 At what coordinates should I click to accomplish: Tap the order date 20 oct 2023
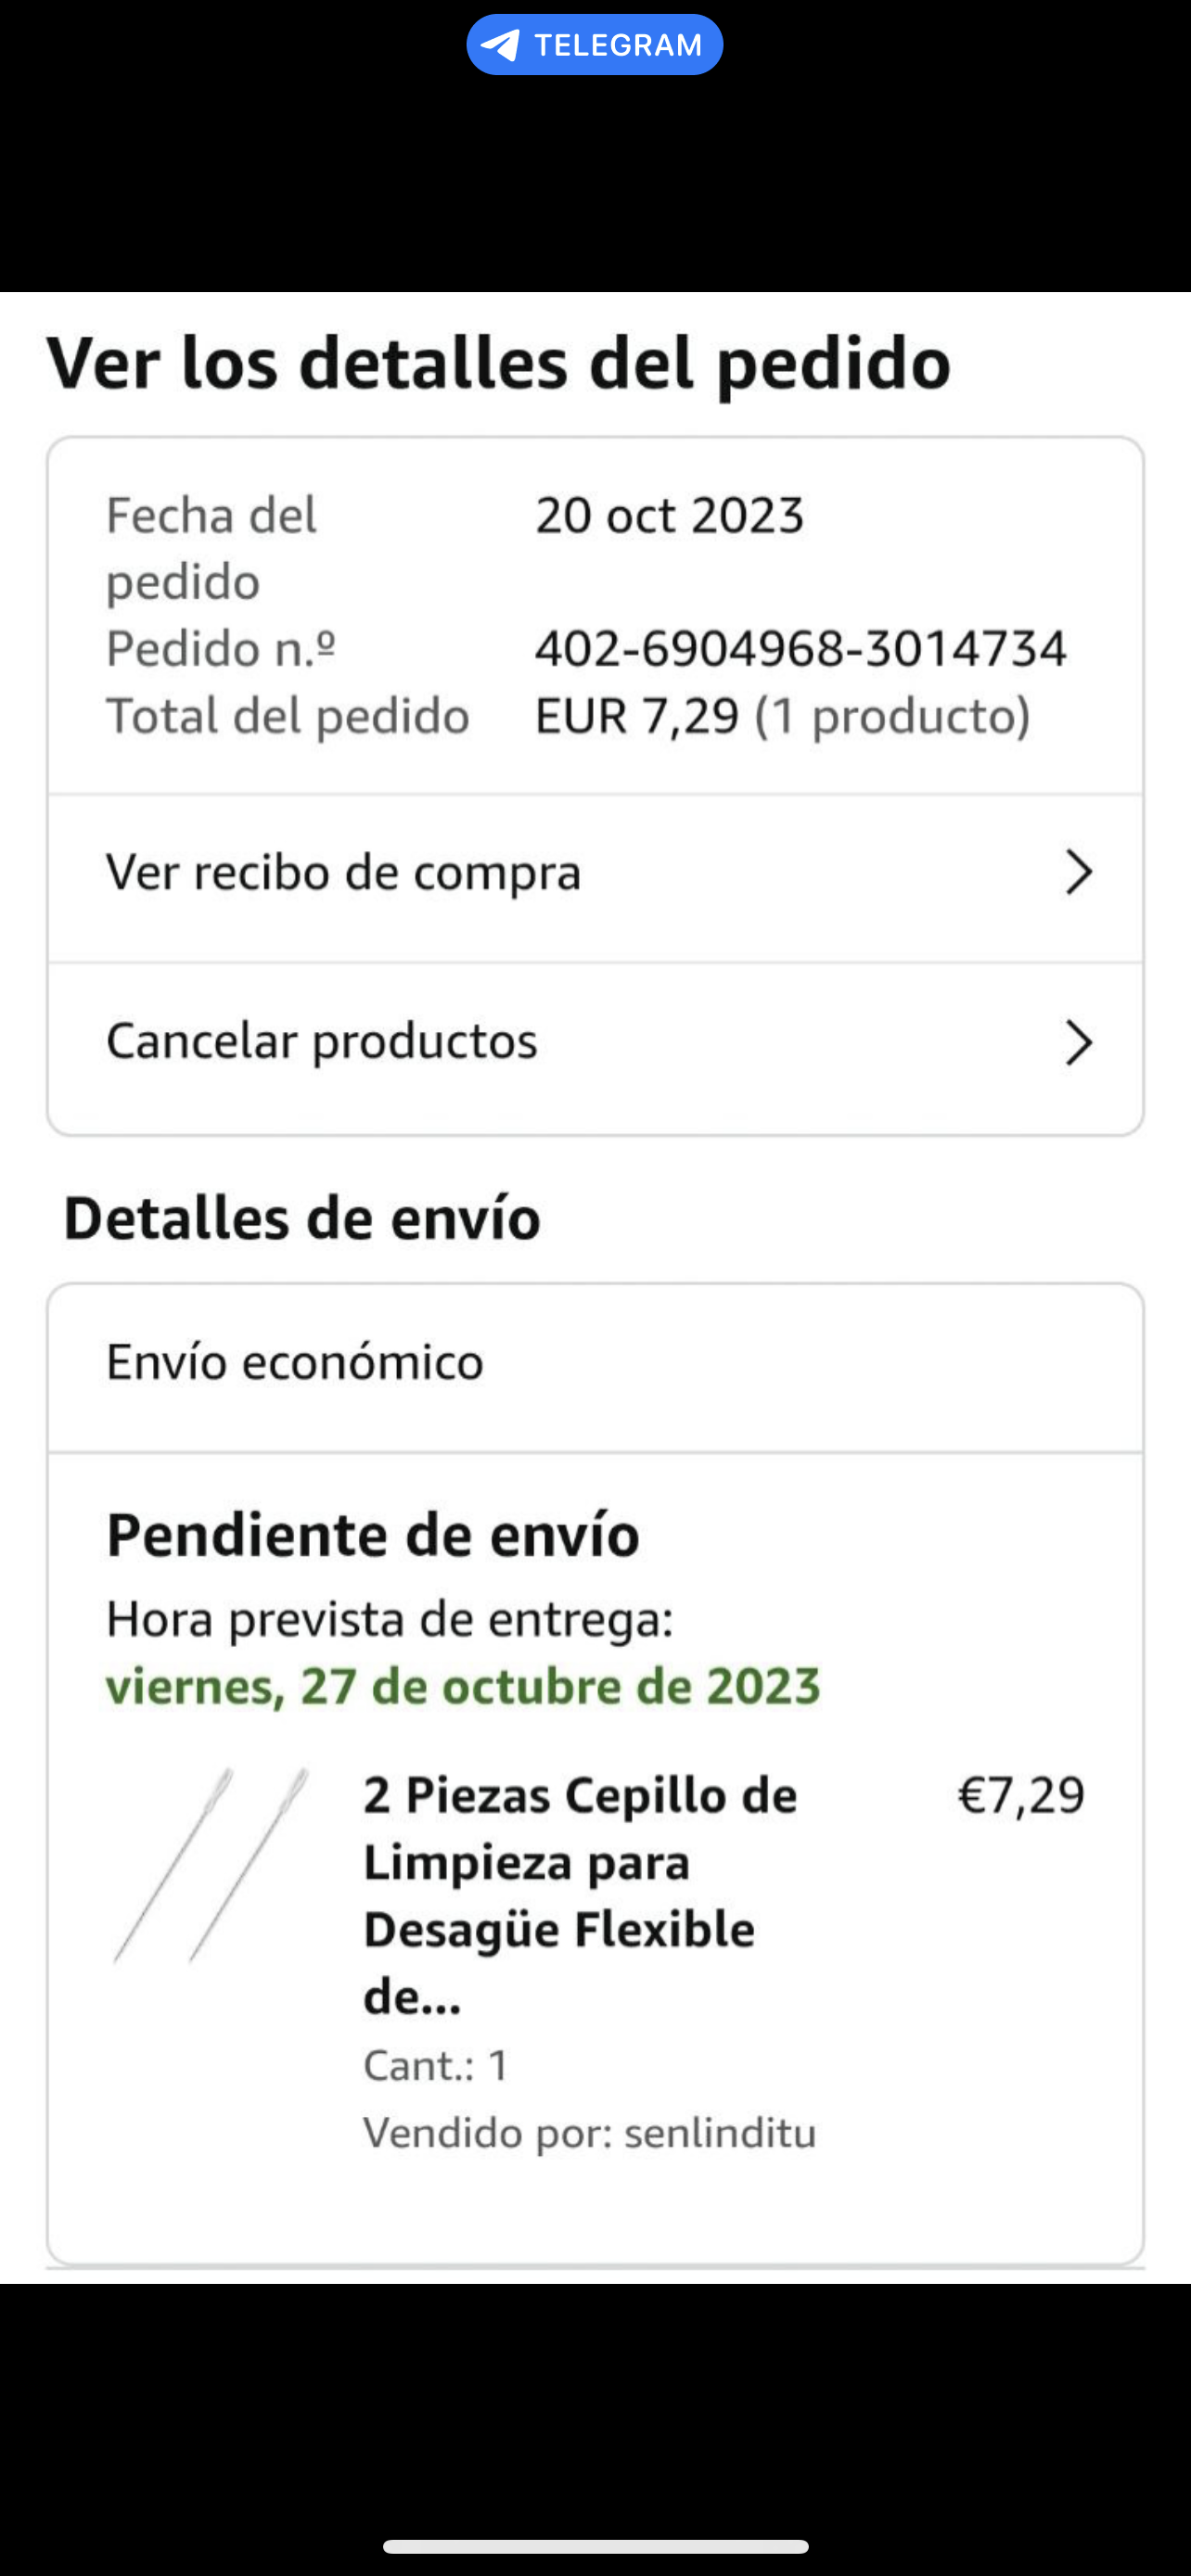[x=669, y=516]
